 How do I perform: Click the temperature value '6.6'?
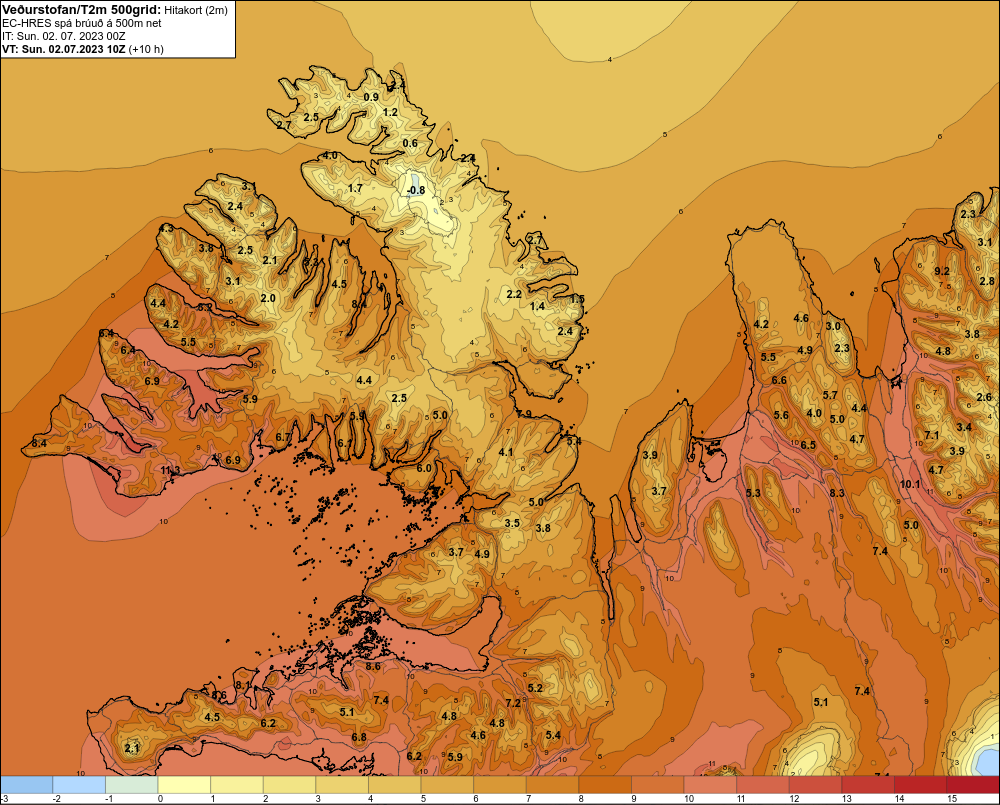coord(779,380)
